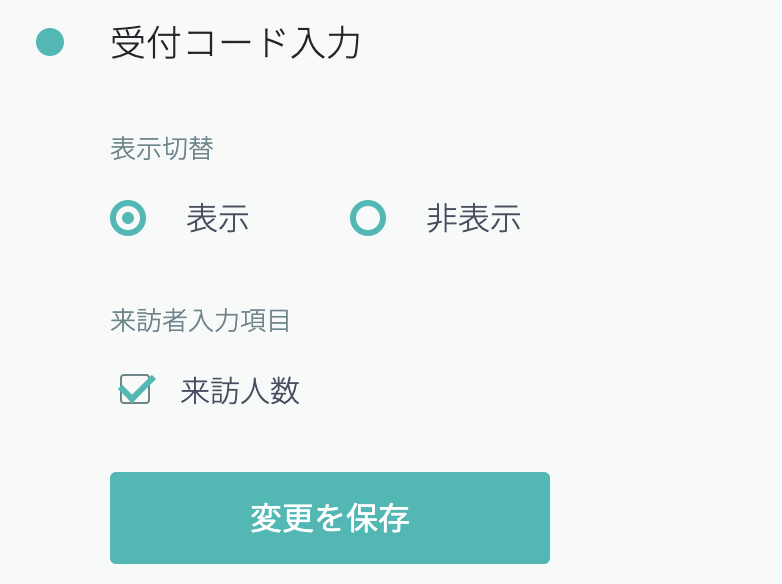The width and height of the screenshot is (782, 584).
Task: Click the teal checkmark icon for 来訪人数
Action: [x=137, y=387]
